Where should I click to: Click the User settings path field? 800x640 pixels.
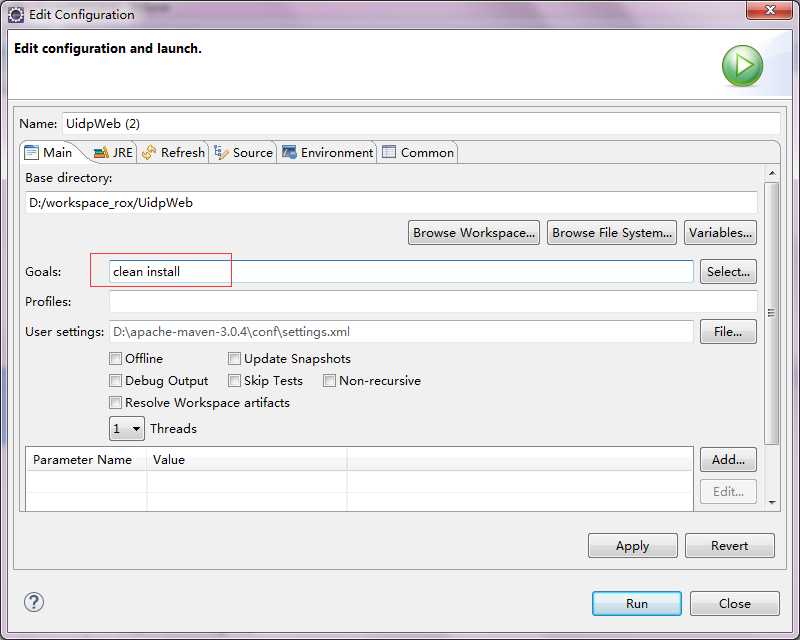(401, 332)
